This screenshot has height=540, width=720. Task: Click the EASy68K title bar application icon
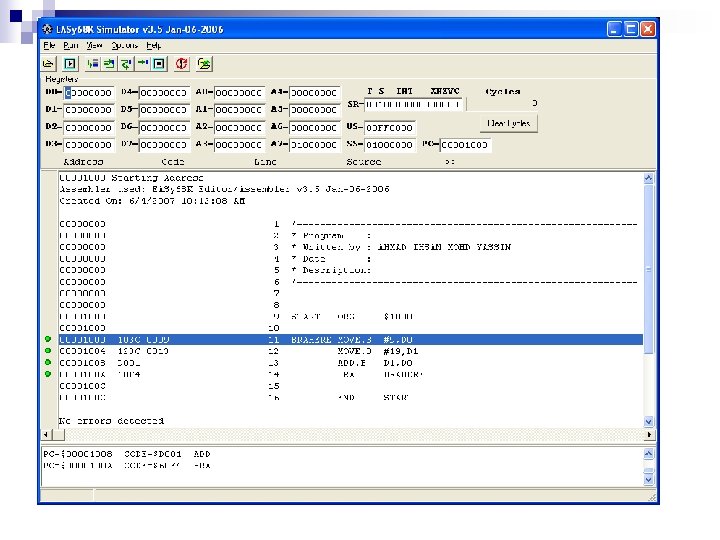click(x=47, y=29)
